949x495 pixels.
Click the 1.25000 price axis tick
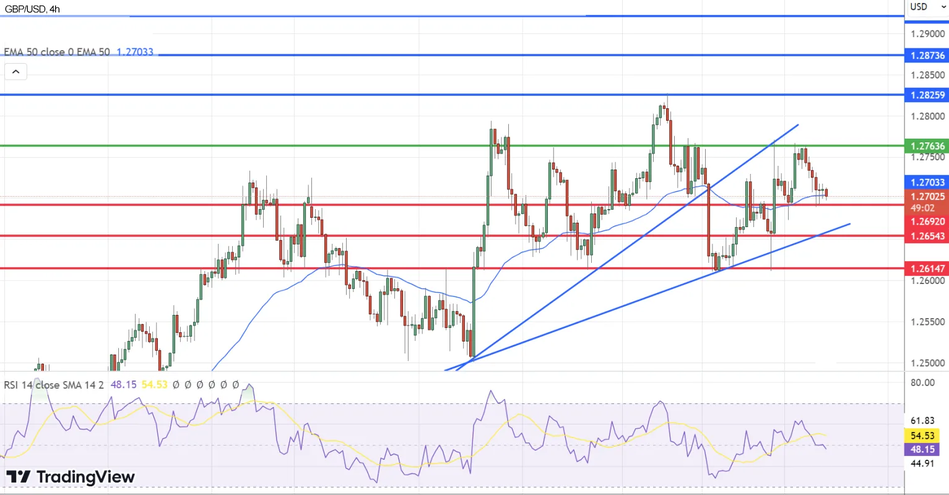(927, 363)
